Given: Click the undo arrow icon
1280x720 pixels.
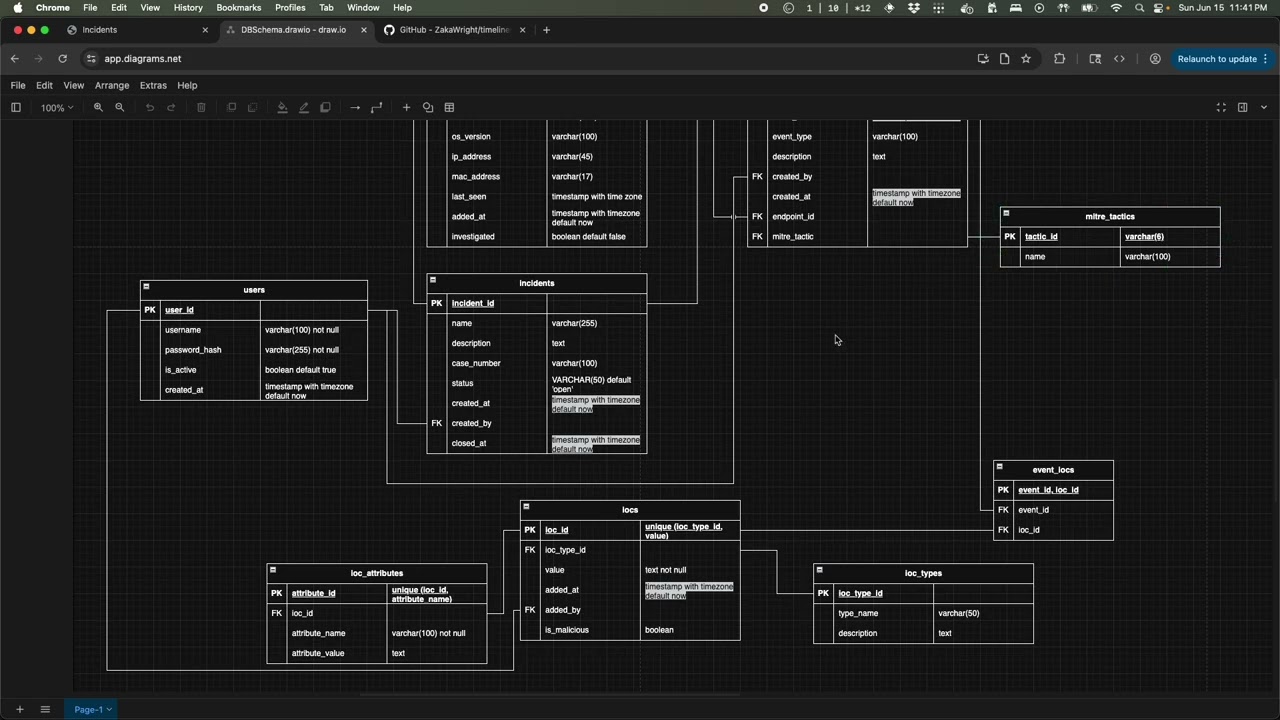Looking at the screenshot, I should click(x=150, y=107).
